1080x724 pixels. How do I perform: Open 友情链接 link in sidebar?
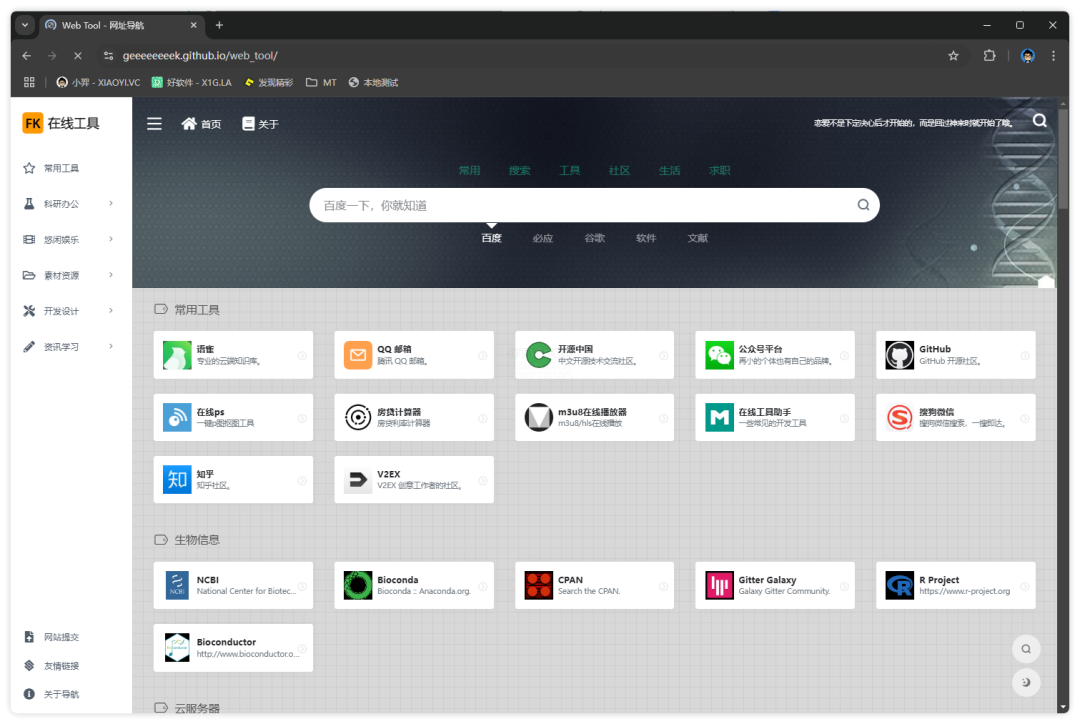click(x=61, y=666)
